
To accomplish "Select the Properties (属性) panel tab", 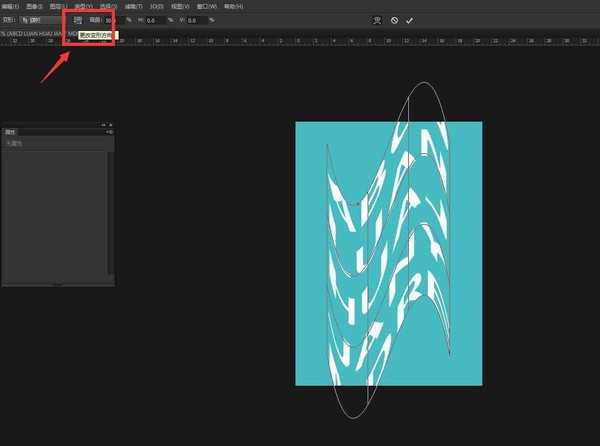I will click(x=12, y=132).
